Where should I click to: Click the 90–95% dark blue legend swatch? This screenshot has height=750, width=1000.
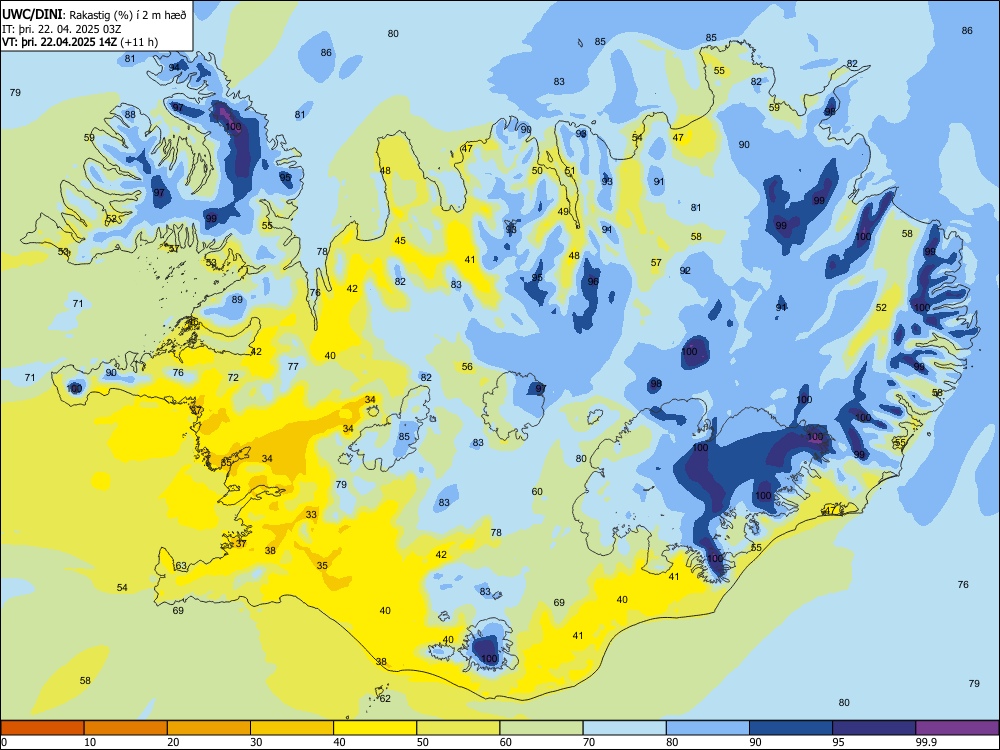[791, 728]
